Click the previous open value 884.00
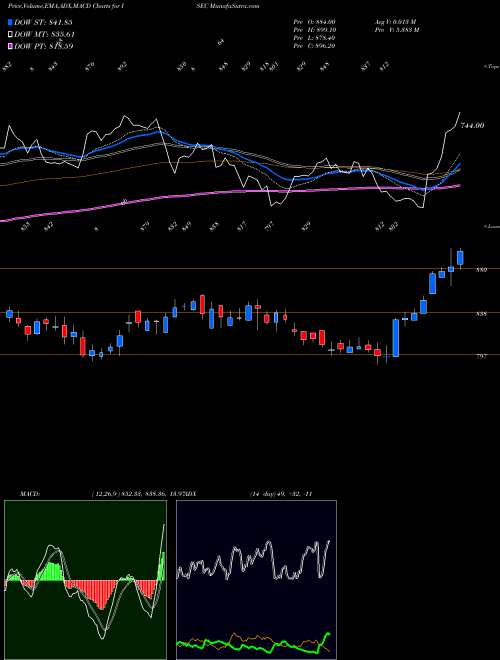 (326, 21)
